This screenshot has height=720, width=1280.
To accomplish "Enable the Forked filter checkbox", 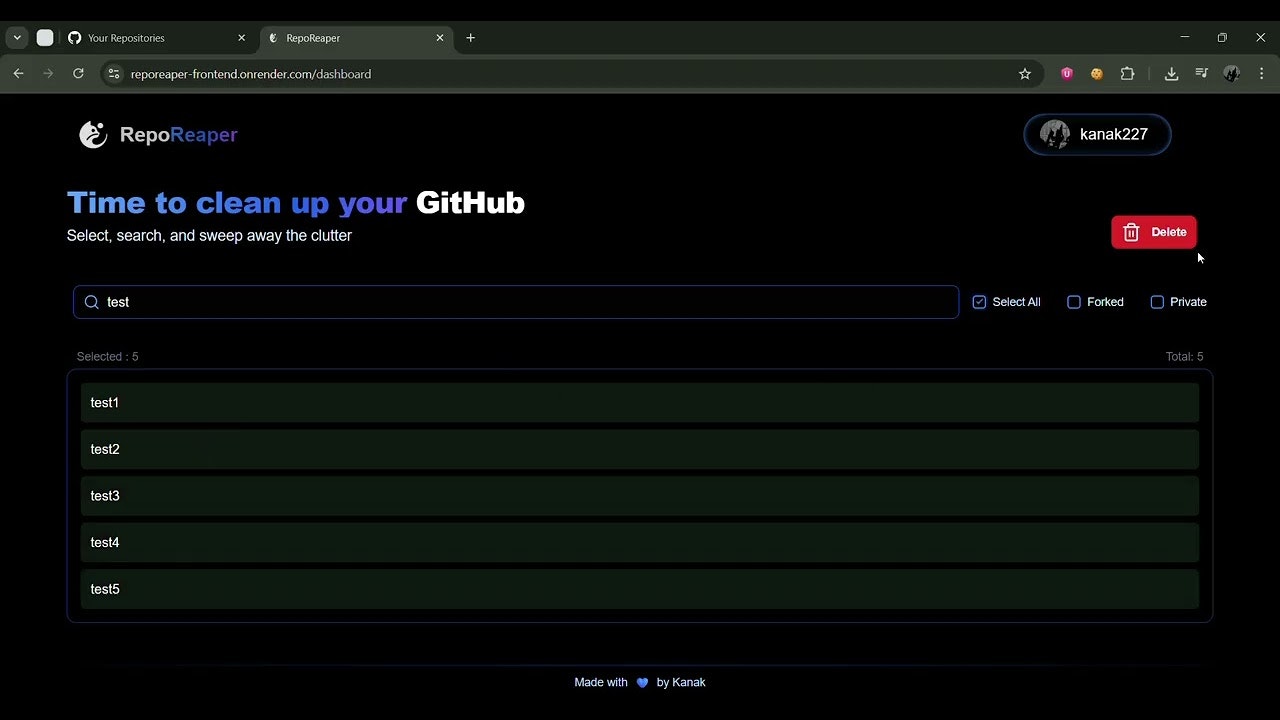I will click(1074, 302).
